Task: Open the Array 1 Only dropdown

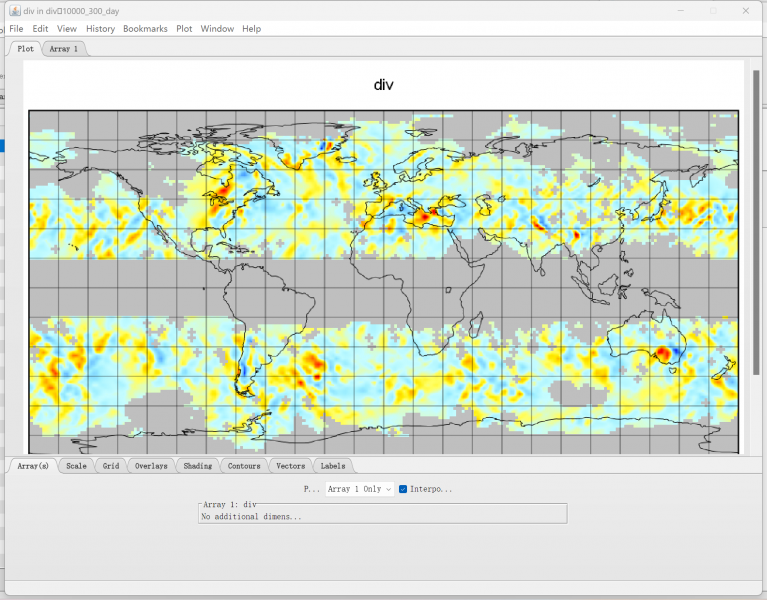Action: (359, 489)
